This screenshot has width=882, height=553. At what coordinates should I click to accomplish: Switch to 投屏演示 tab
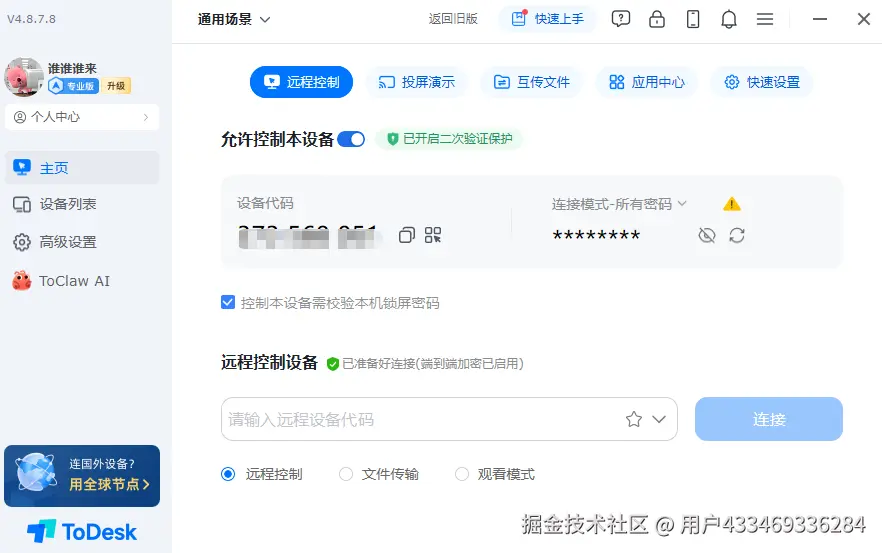click(416, 82)
